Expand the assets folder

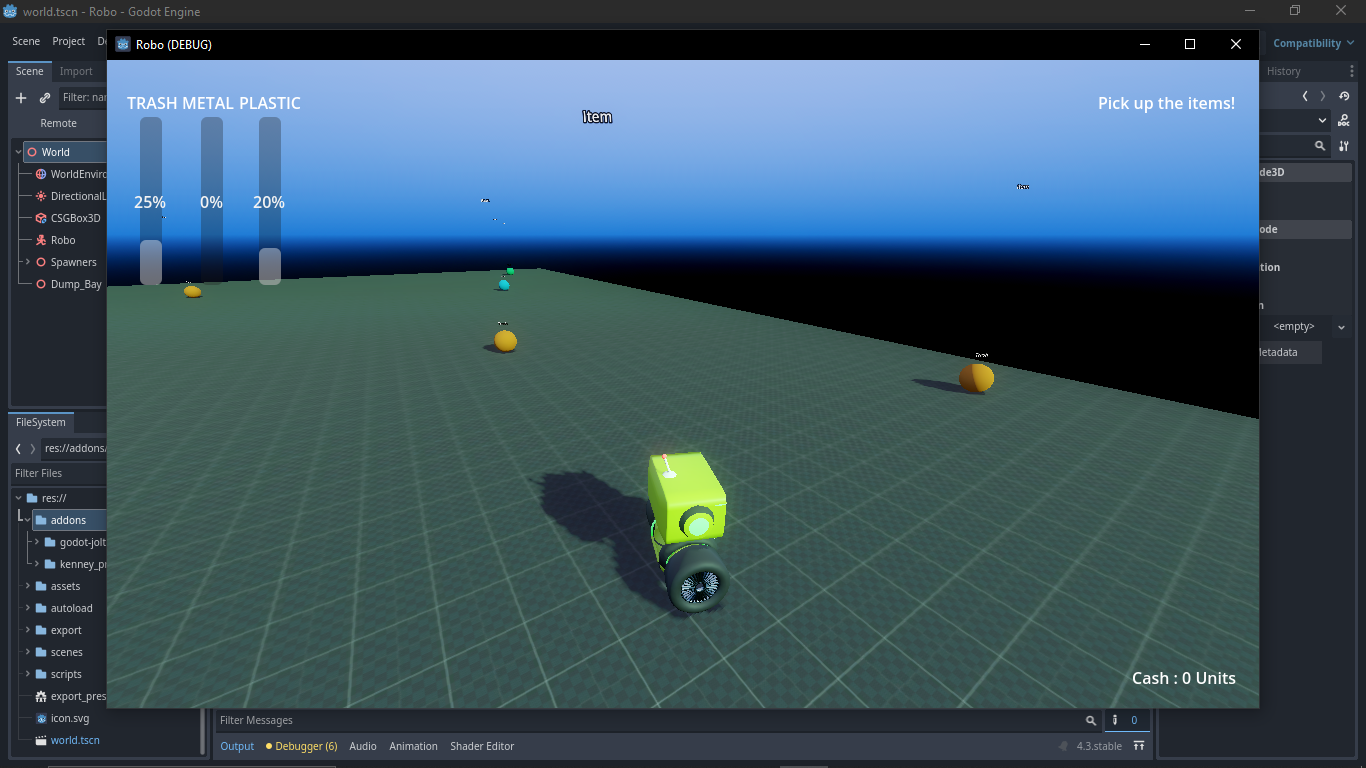(28, 586)
